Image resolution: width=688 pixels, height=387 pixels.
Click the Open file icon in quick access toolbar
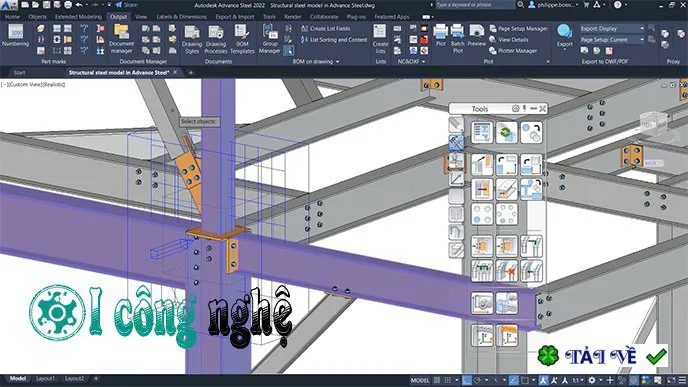[36, 5]
